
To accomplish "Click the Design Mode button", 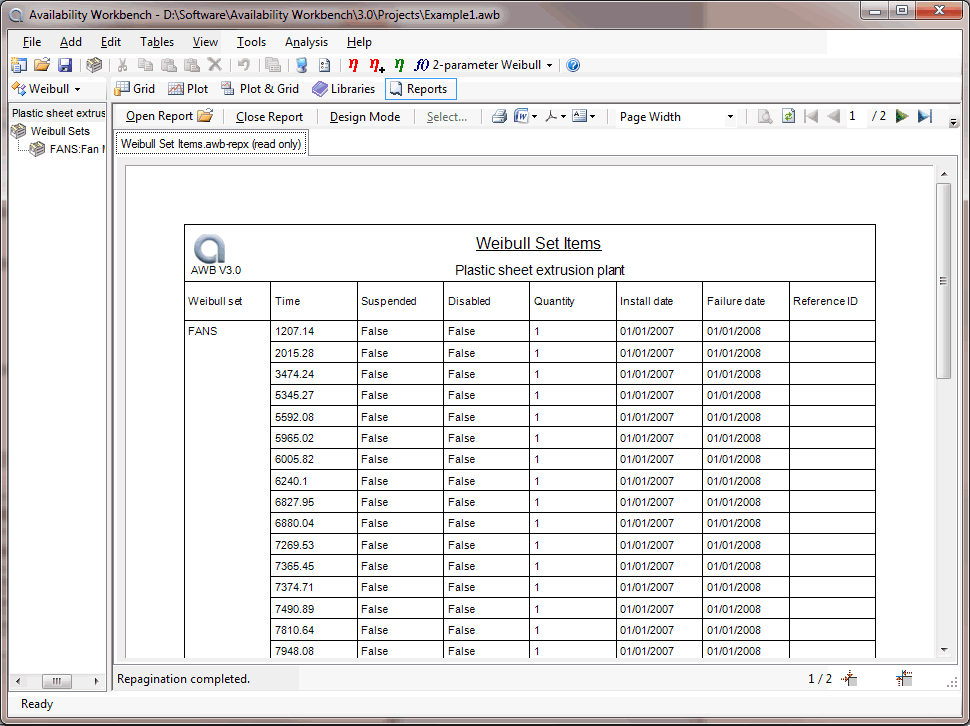I will tap(364, 117).
